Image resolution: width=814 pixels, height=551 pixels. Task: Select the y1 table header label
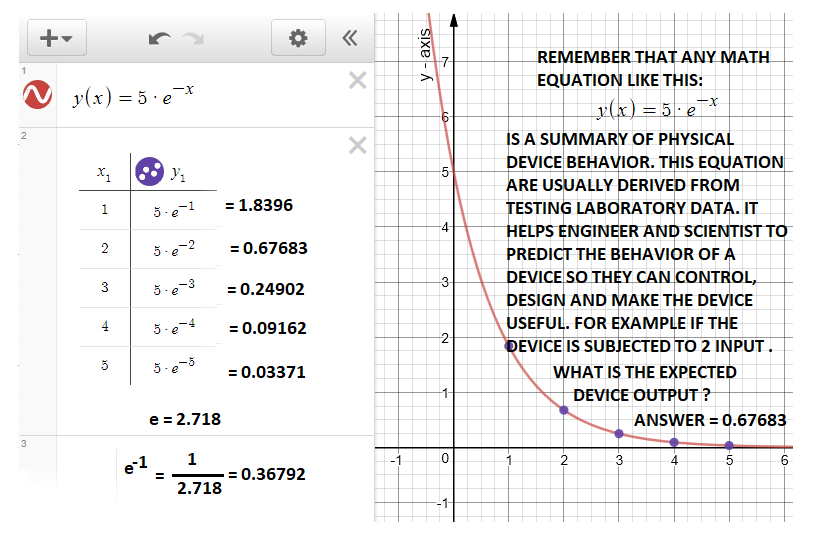tap(177, 173)
